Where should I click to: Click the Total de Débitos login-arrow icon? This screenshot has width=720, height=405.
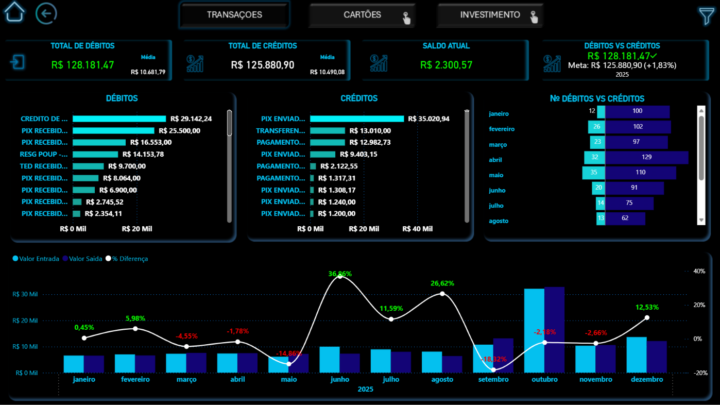pyautogui.click(x=17, y=62)
